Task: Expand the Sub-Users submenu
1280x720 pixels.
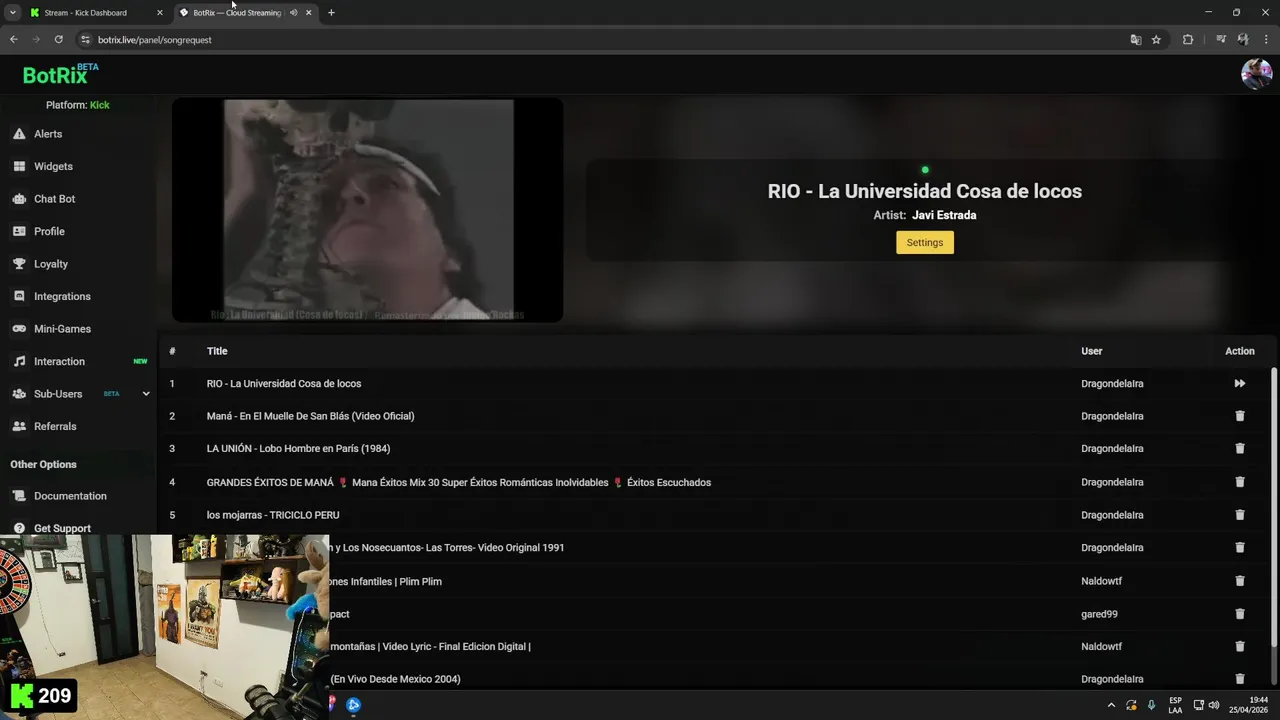Action: click(146, 394)
